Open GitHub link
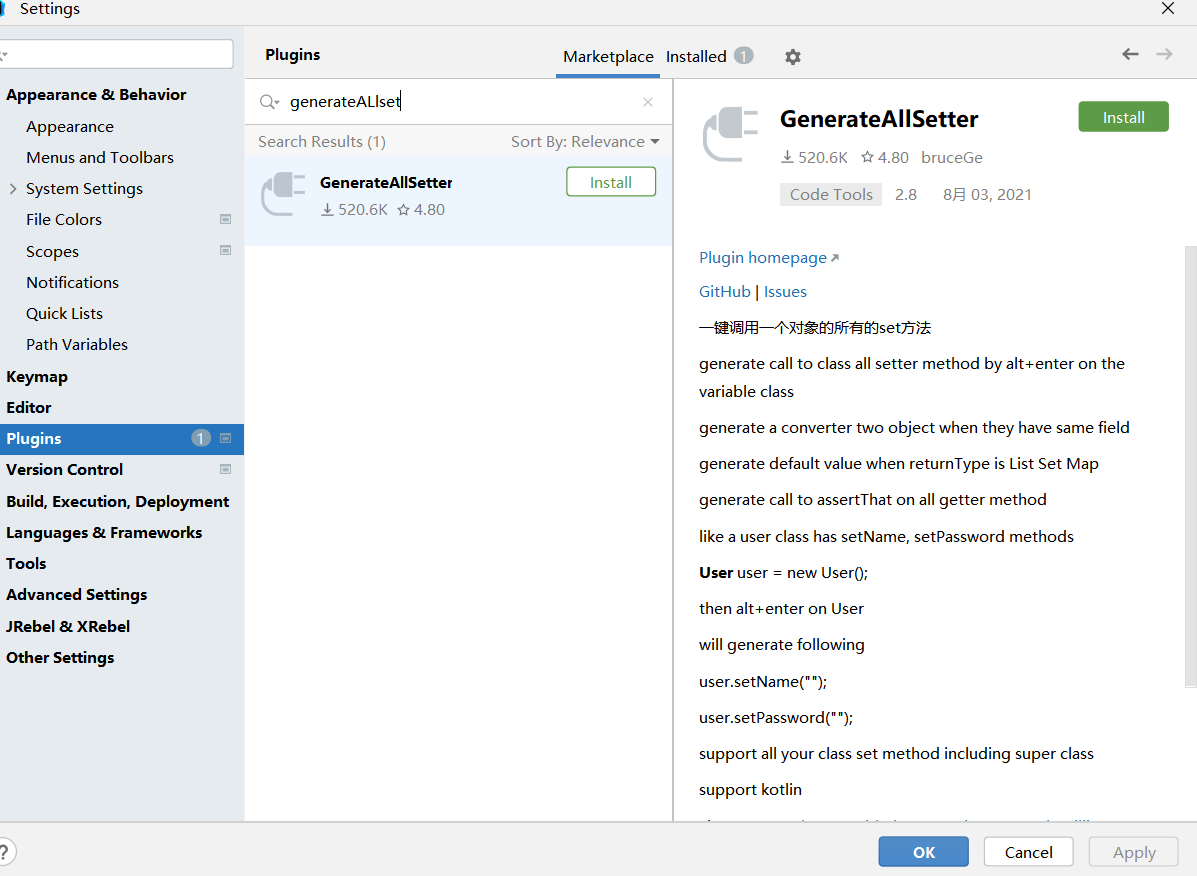Viewport: 1197px width, 876px height. tap(724, 291)
